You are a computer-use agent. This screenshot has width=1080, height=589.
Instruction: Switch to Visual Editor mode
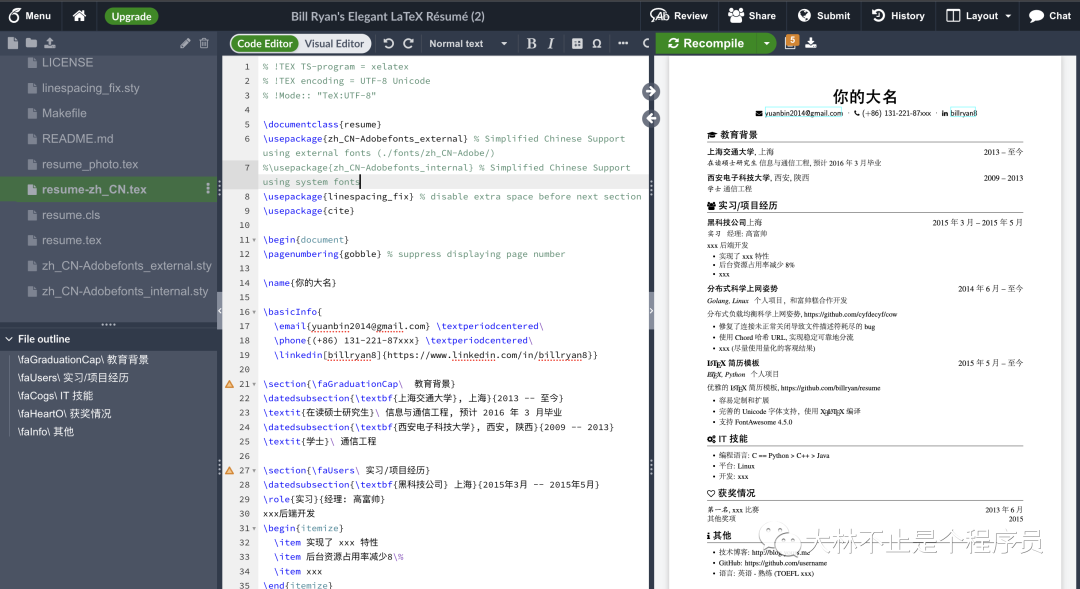coord(334,43)
